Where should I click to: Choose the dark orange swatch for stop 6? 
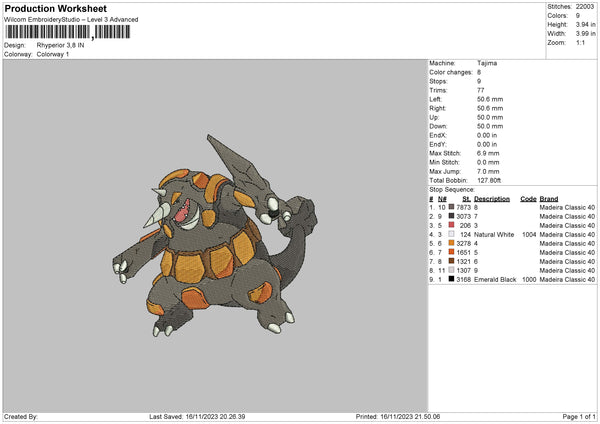click(453, 252)
